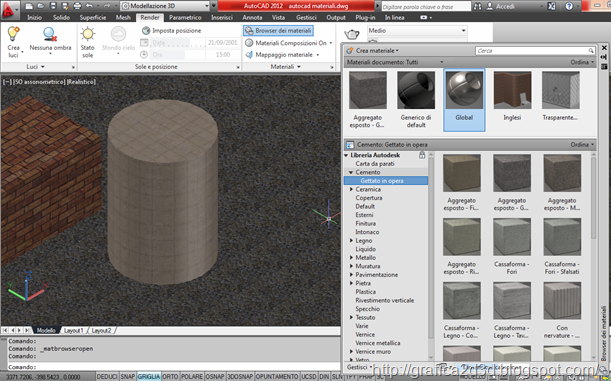
Task: Open the Ordina dropdown for Cemento library
Action: (582, 145)
